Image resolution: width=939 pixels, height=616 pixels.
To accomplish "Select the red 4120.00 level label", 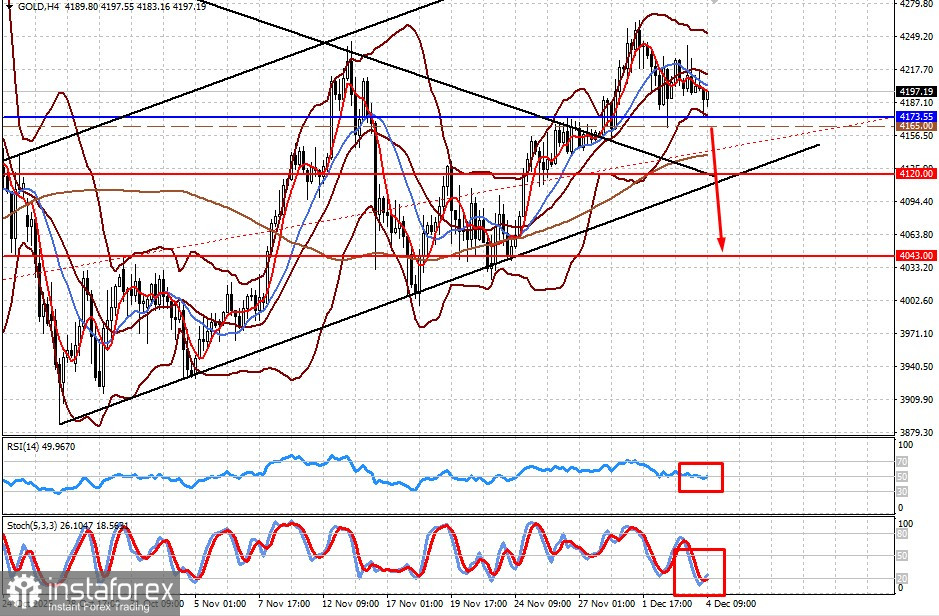I will (916, 174).
